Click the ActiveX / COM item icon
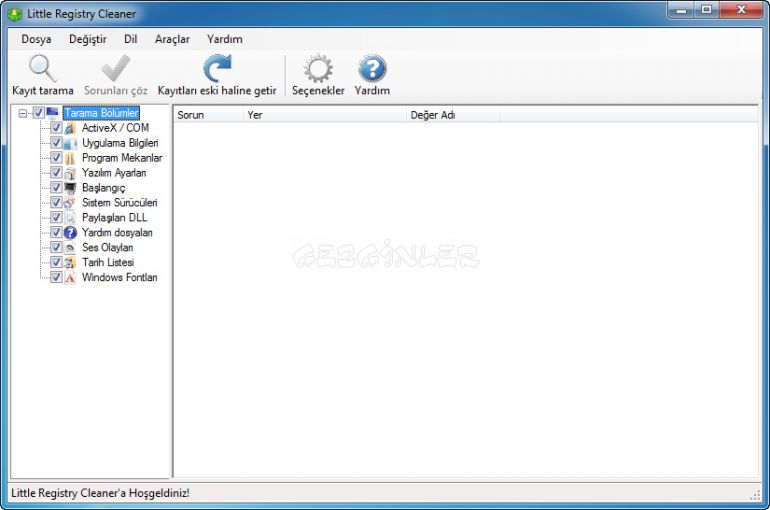Image resolution: width=770 pixels, height=510 pixels. pyautogui.click(x=70, y=128)
